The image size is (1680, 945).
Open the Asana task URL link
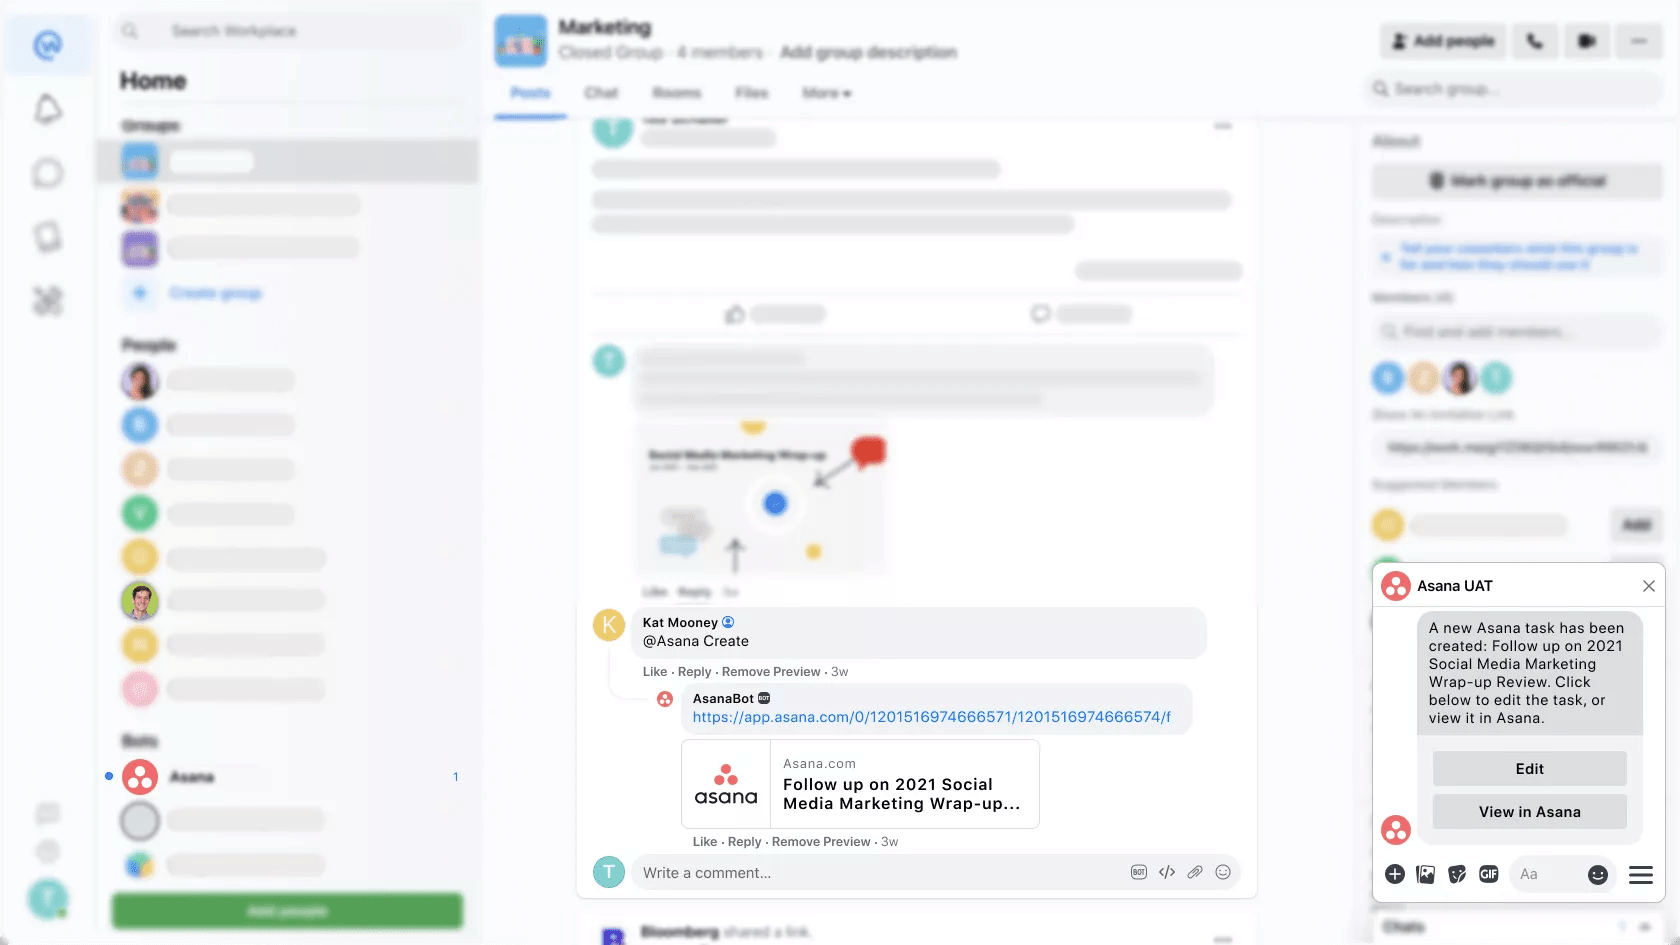[x=931, y=717]
